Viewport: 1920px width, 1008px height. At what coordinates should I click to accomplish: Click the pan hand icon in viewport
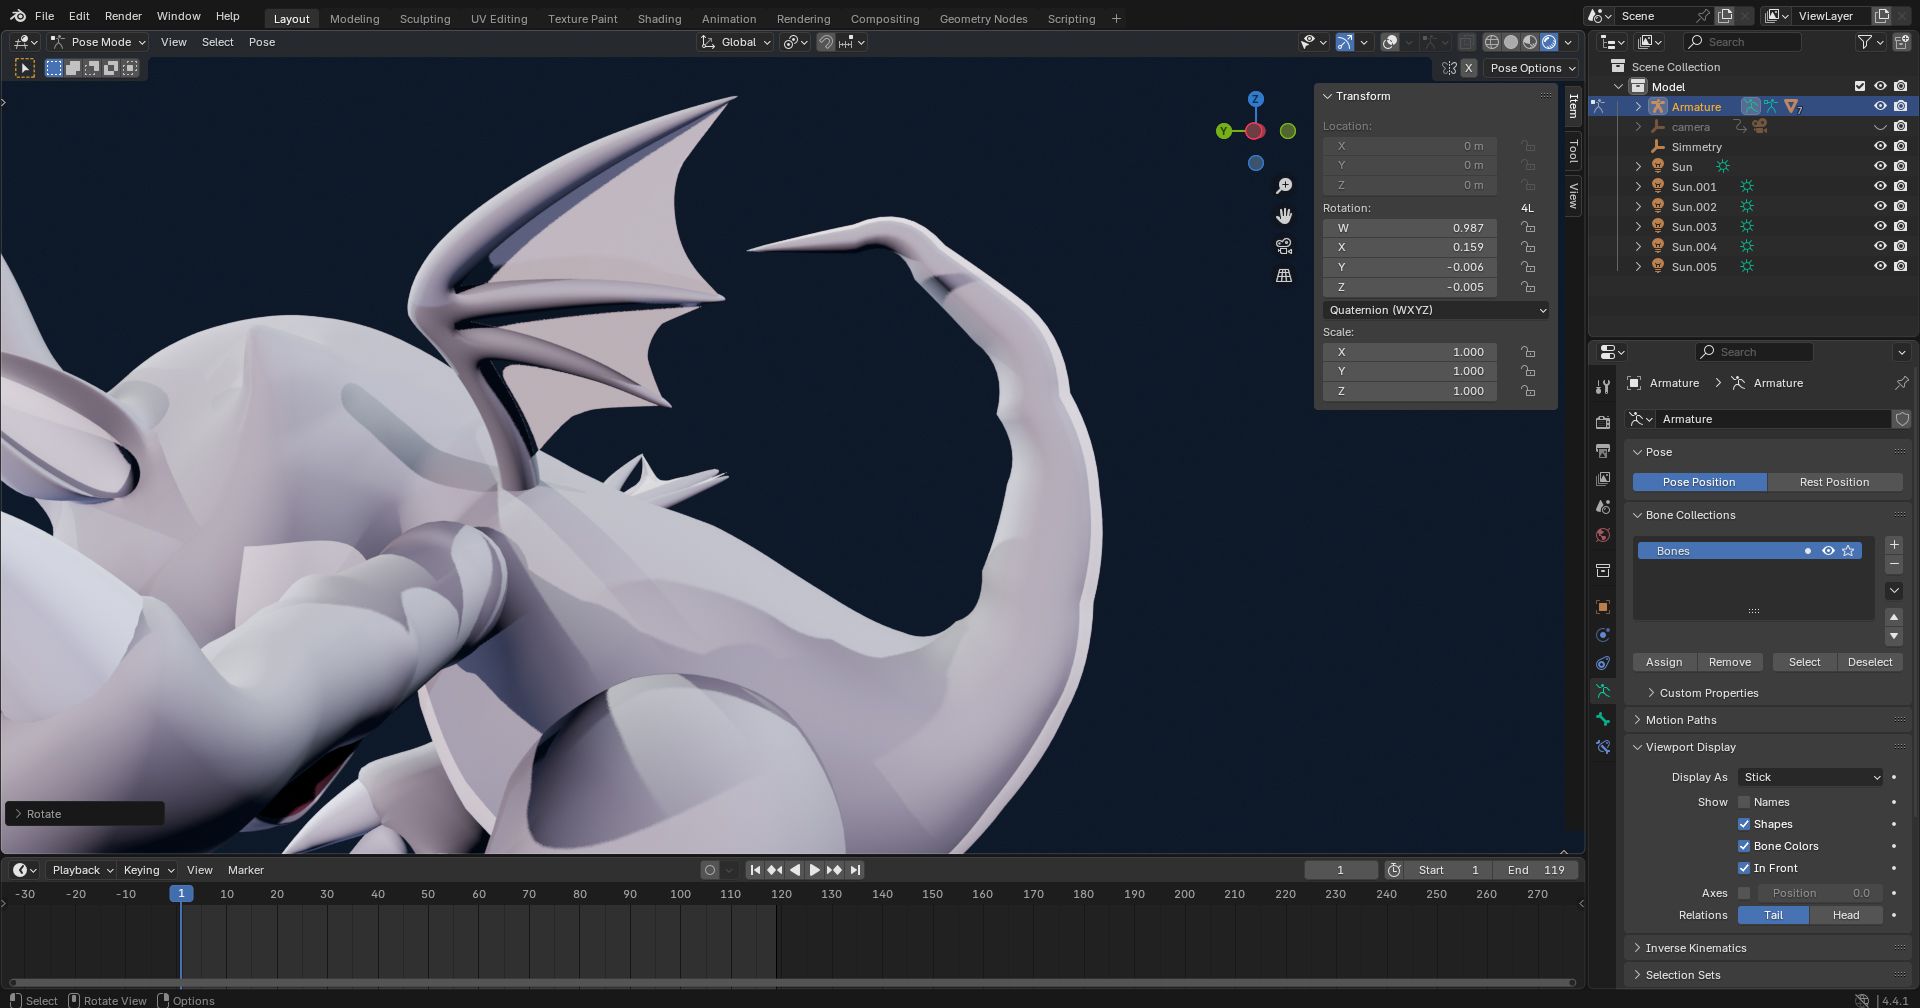coord(1284,216)
